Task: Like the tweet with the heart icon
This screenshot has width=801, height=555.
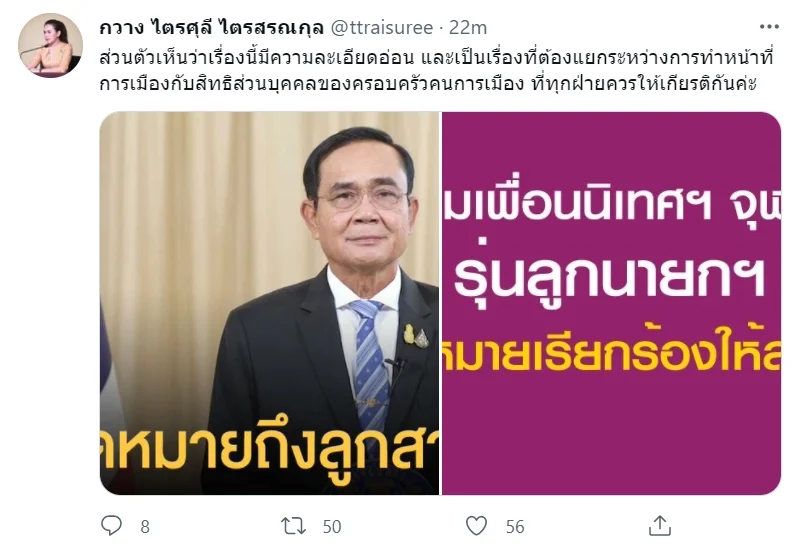Action: point(476,526)
